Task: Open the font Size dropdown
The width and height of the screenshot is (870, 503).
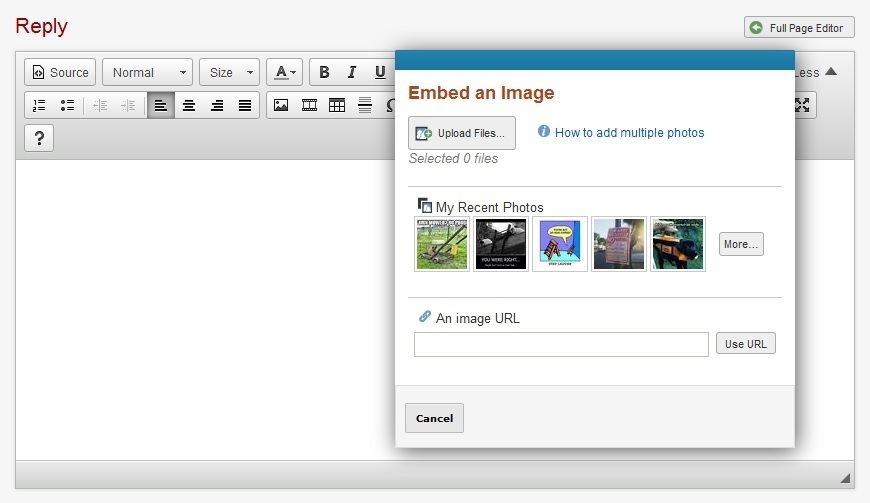Action: tap(229, 72)
